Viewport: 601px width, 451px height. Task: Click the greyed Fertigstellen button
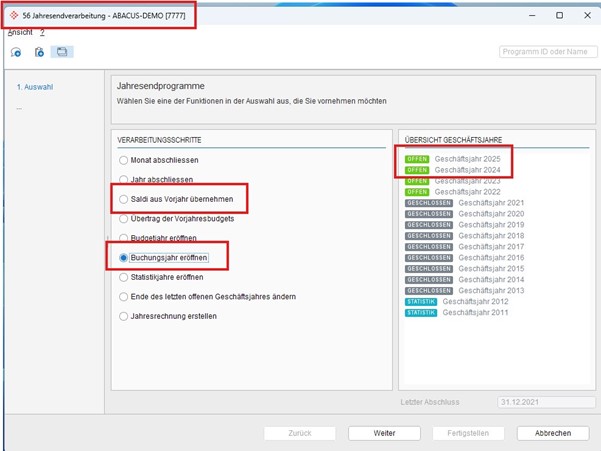(468, 433)
